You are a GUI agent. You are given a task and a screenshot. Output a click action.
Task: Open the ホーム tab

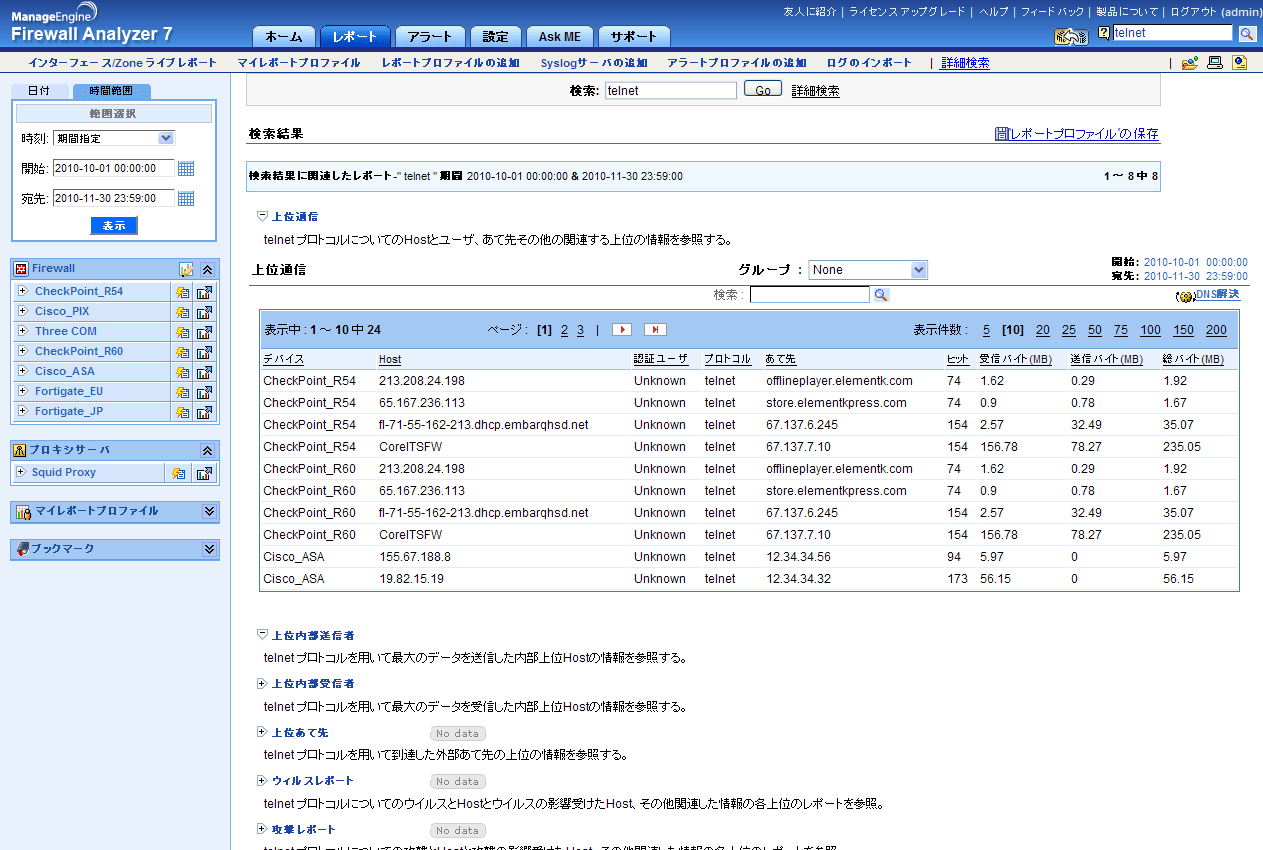tap(284, 37)
